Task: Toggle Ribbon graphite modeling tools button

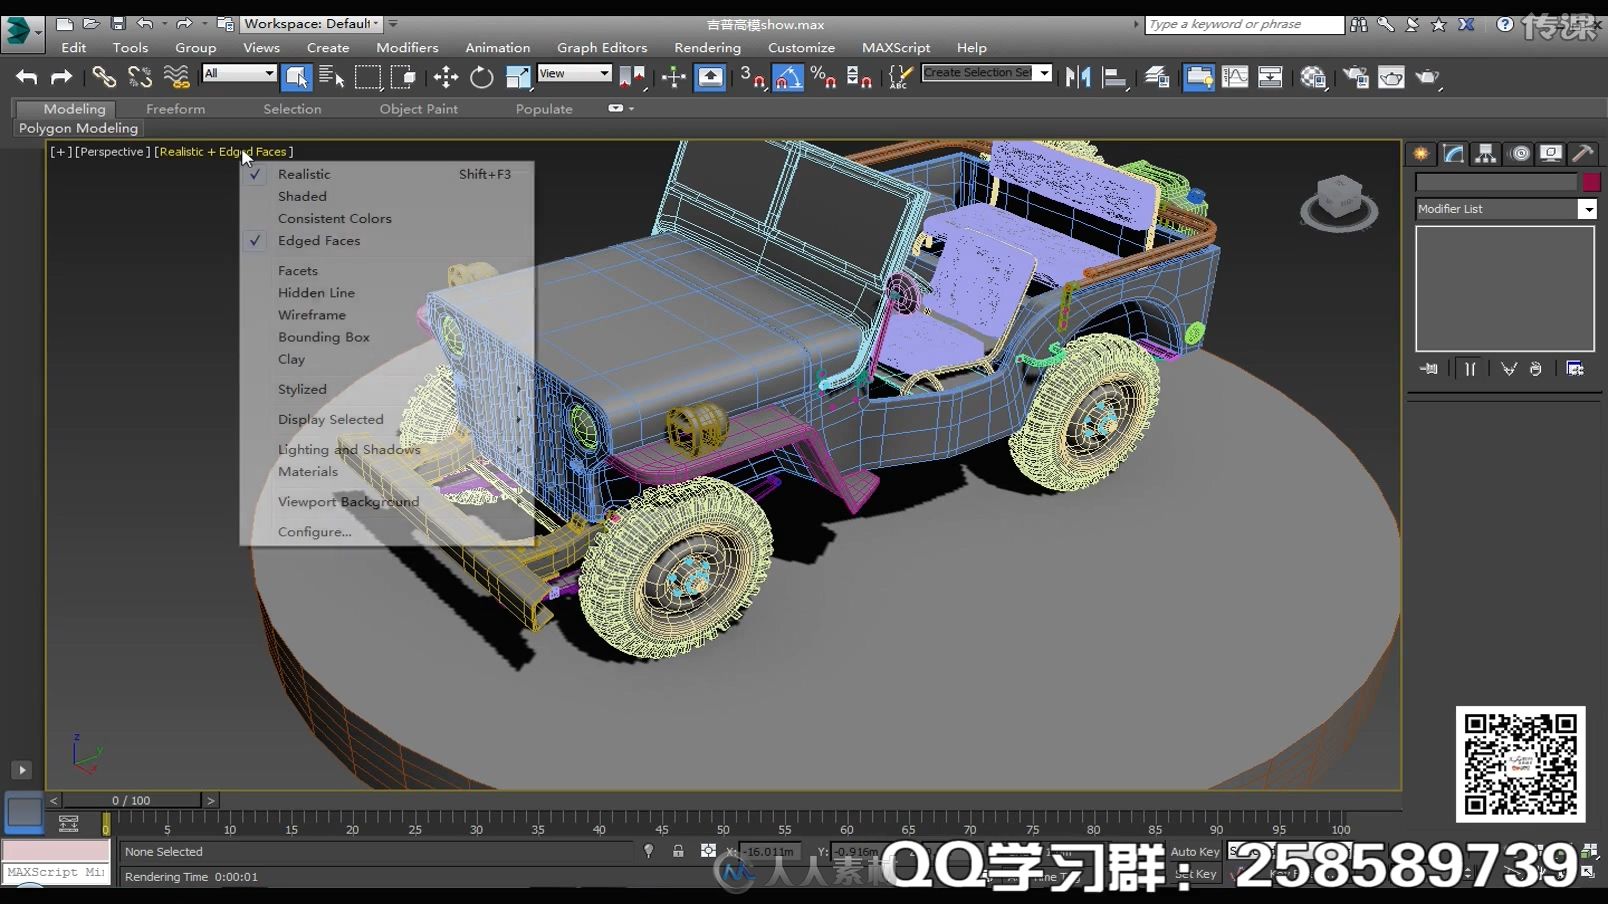Action: (1199, 77)
